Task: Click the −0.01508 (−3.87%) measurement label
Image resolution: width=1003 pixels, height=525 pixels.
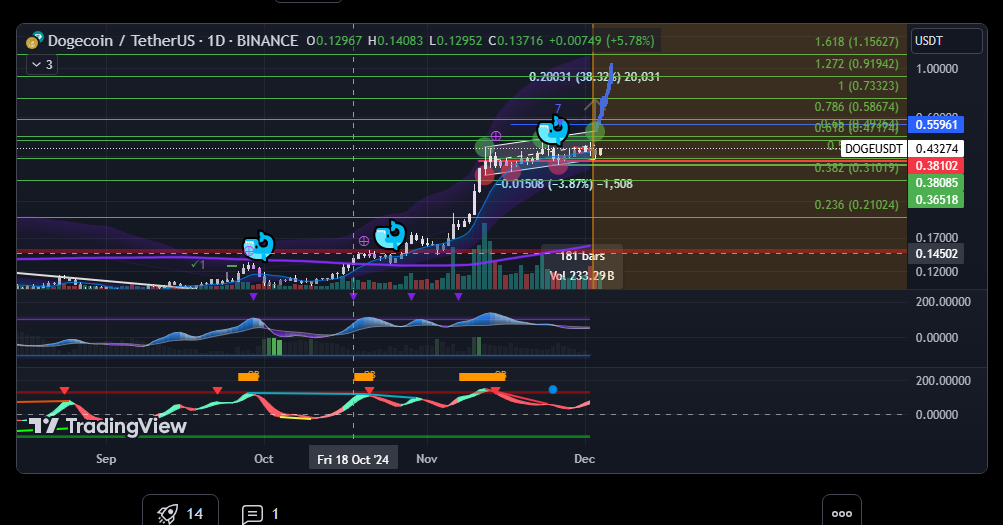Action: [x=565, y=184]
